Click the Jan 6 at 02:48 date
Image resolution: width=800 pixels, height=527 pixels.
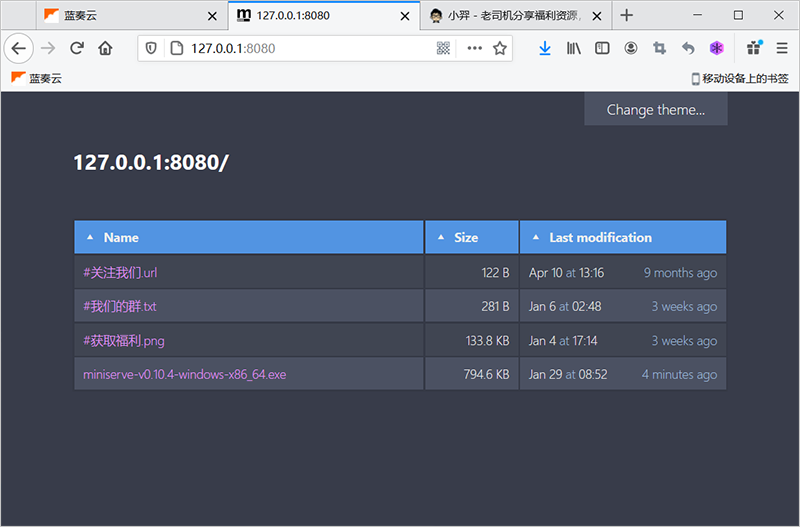565,306
